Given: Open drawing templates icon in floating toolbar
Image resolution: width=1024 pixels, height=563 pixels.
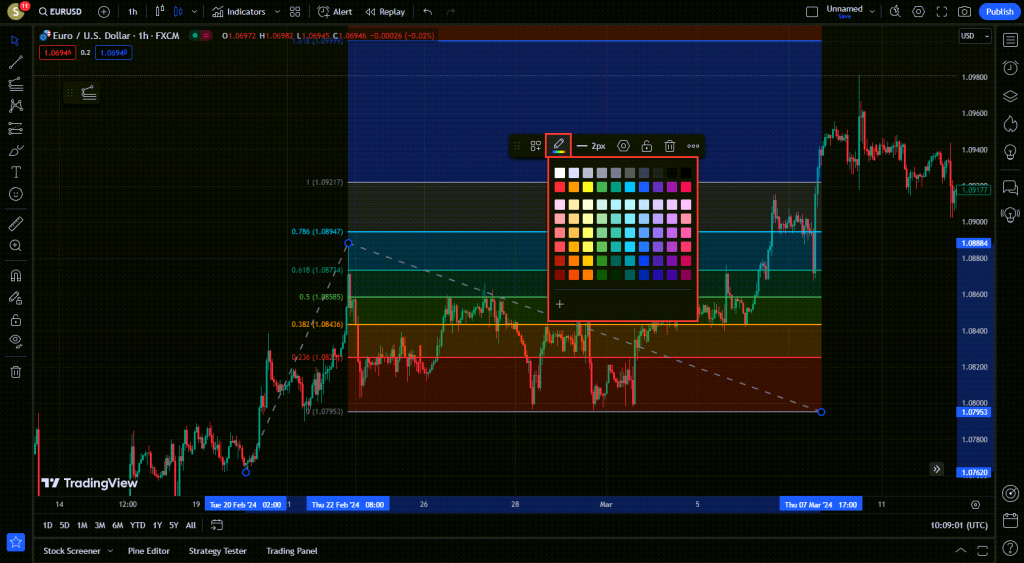Looking at the screenshot, I should pyautogui.click(x=536, y=146).
